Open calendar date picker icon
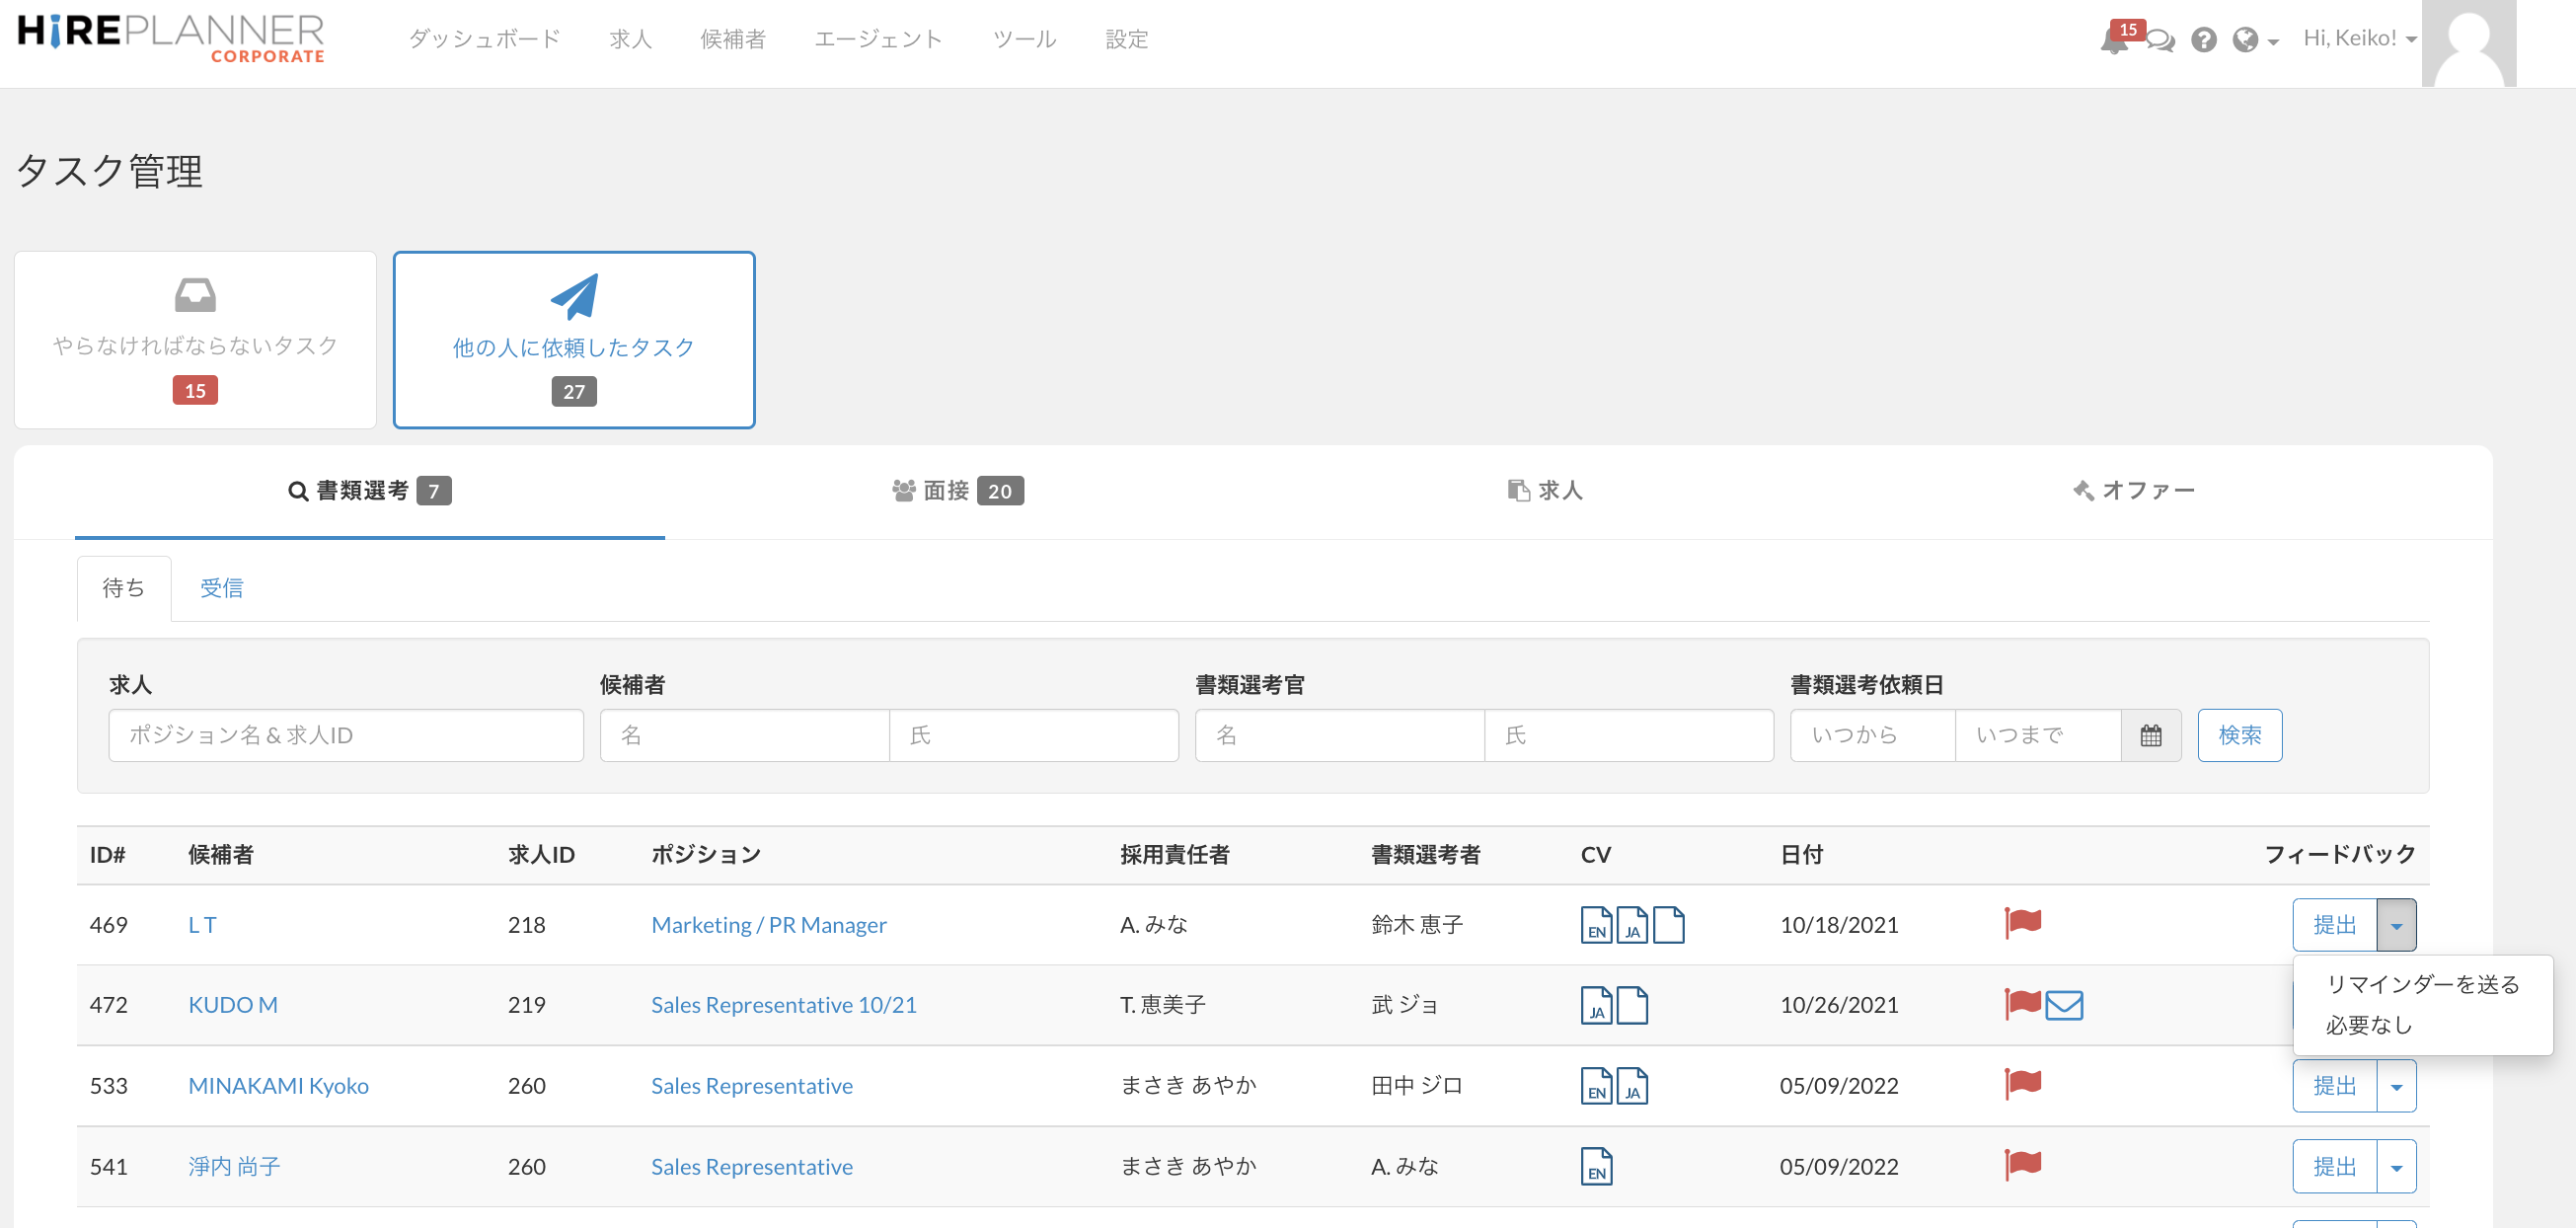Image resolution: width=2576 pixels, height=1228 pixels. point(2150,736)
